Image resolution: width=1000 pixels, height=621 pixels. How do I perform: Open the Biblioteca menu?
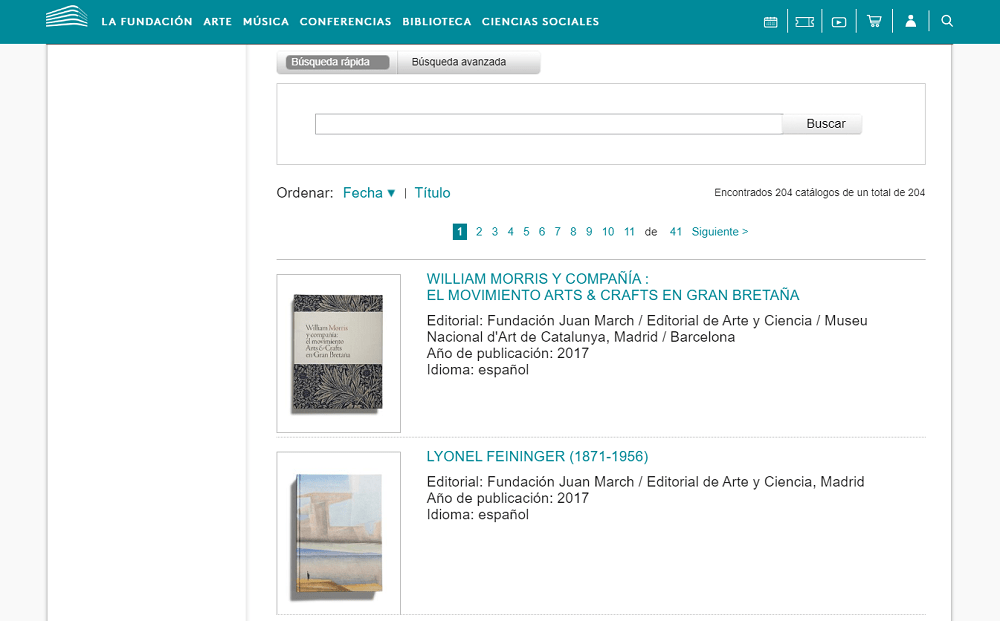437,22
